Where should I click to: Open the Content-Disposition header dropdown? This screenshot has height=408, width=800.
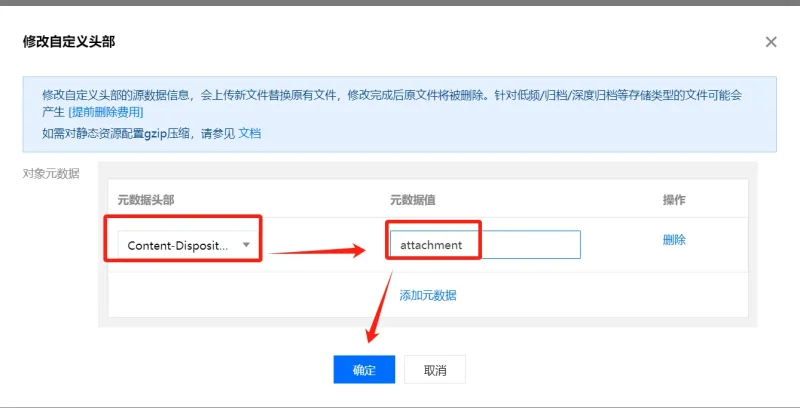point(188,245)
